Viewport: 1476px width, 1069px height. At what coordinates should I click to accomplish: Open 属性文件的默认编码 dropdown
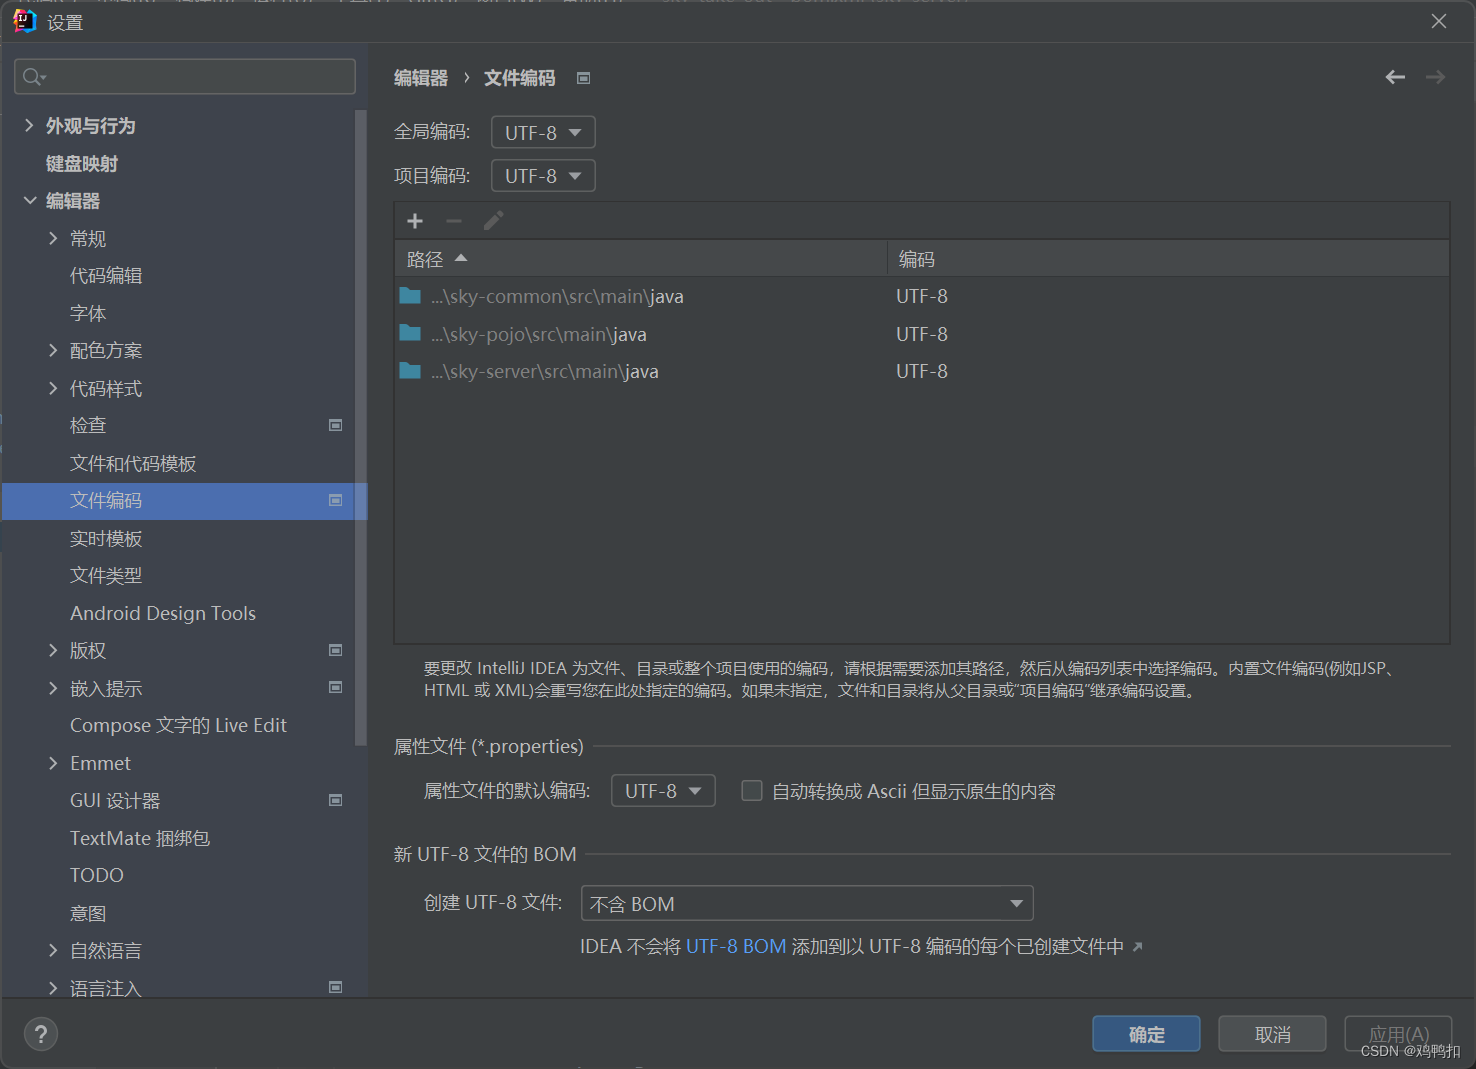(x=663, y=791)
